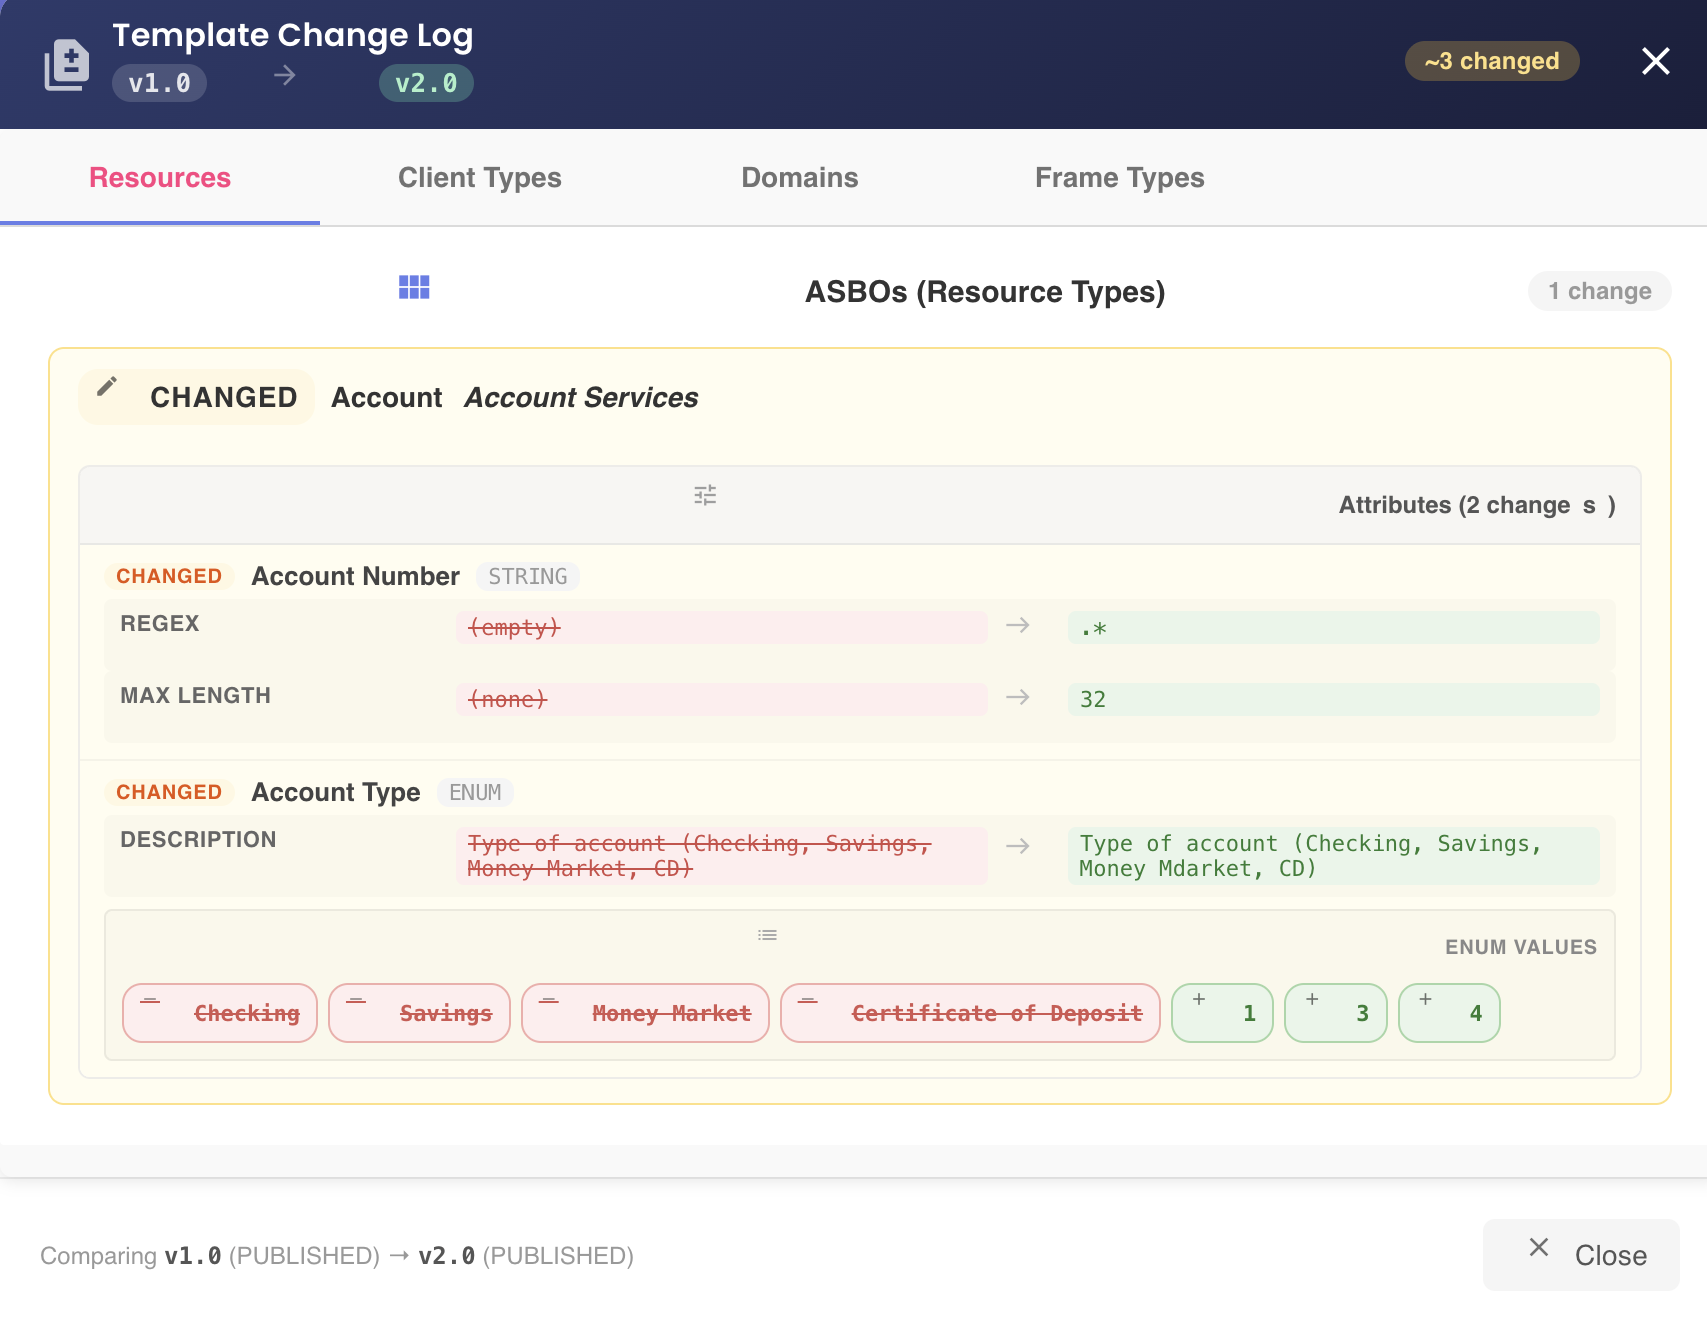Open the Domains tab

click(800, 178)
